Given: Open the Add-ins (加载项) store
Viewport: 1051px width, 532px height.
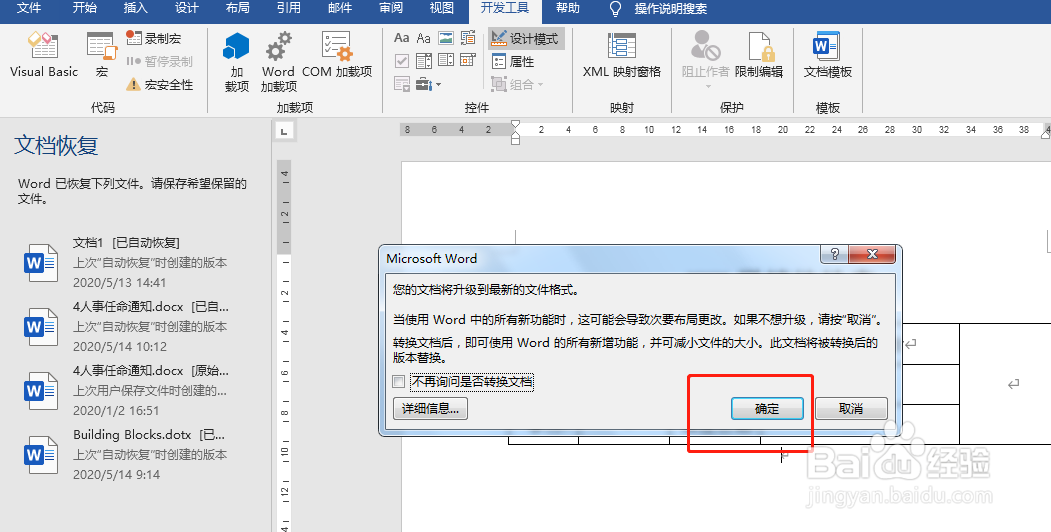Looking at the screenshot, I should [237, 62].
